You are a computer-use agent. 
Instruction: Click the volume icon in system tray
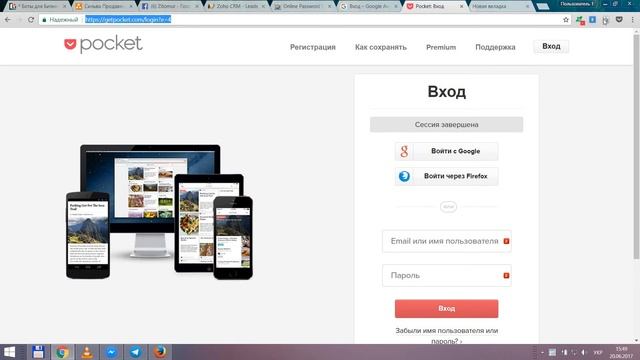[x=584, y=352]
